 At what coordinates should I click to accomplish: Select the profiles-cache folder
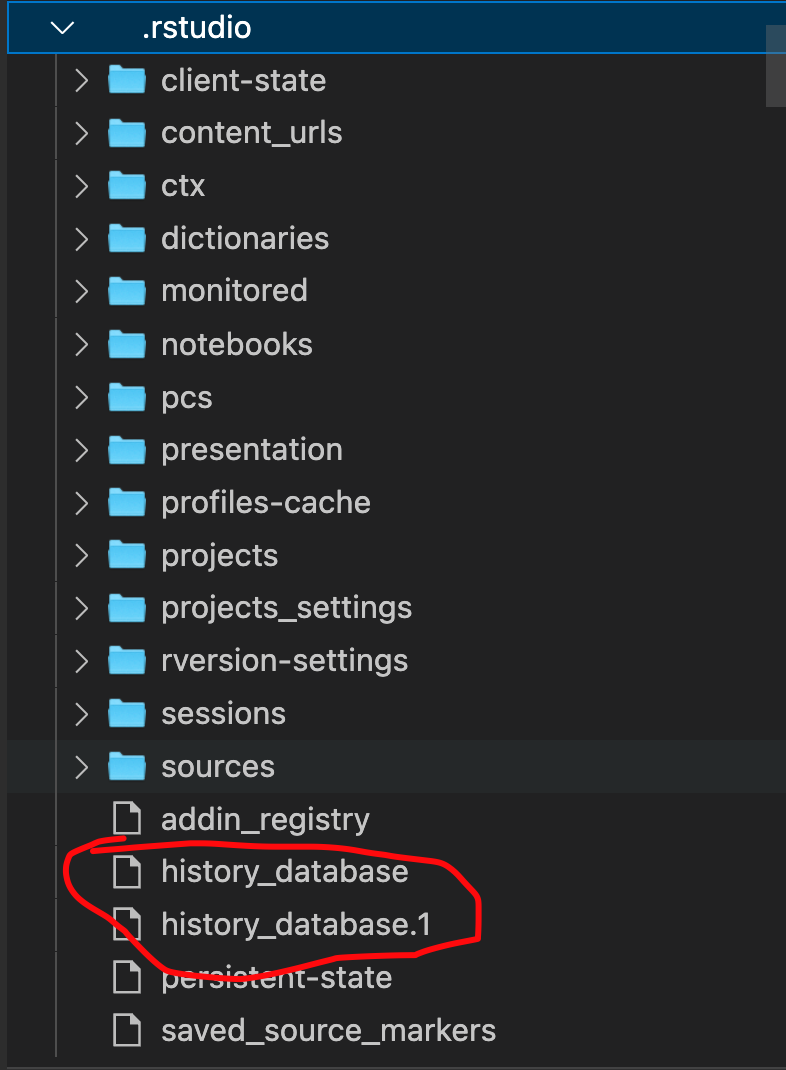point(266,502)
